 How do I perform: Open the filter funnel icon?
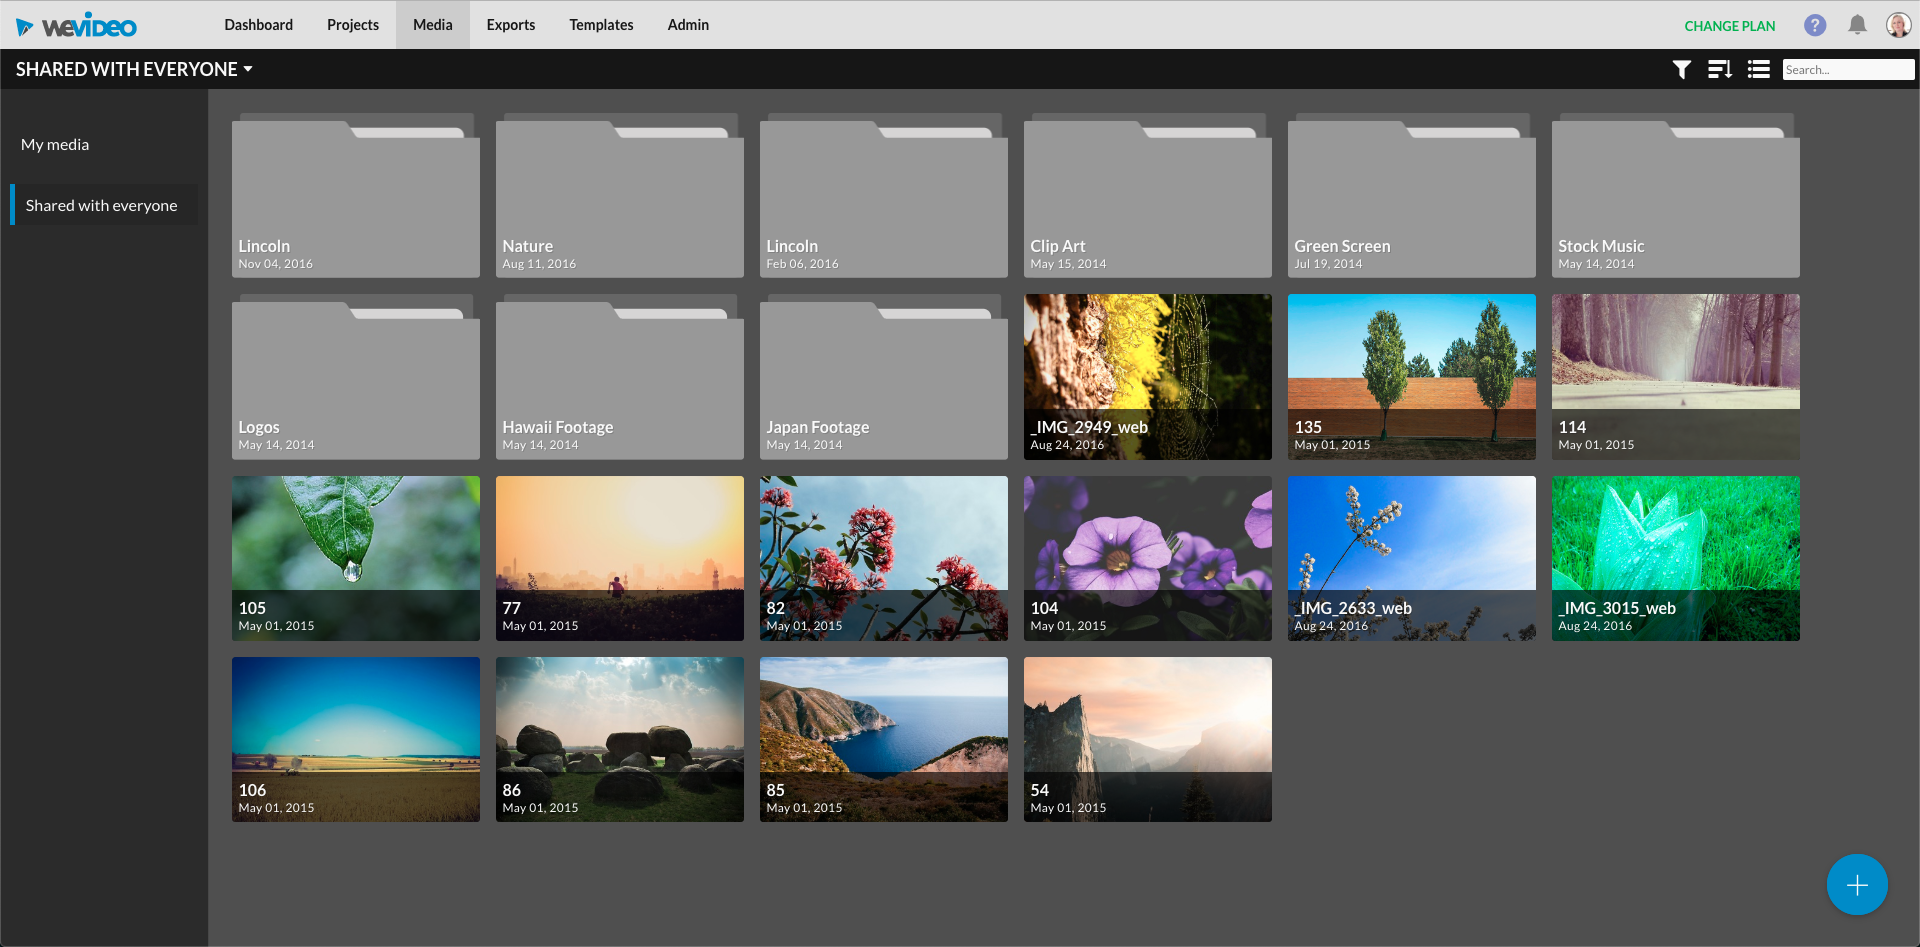coord(1681,69)
